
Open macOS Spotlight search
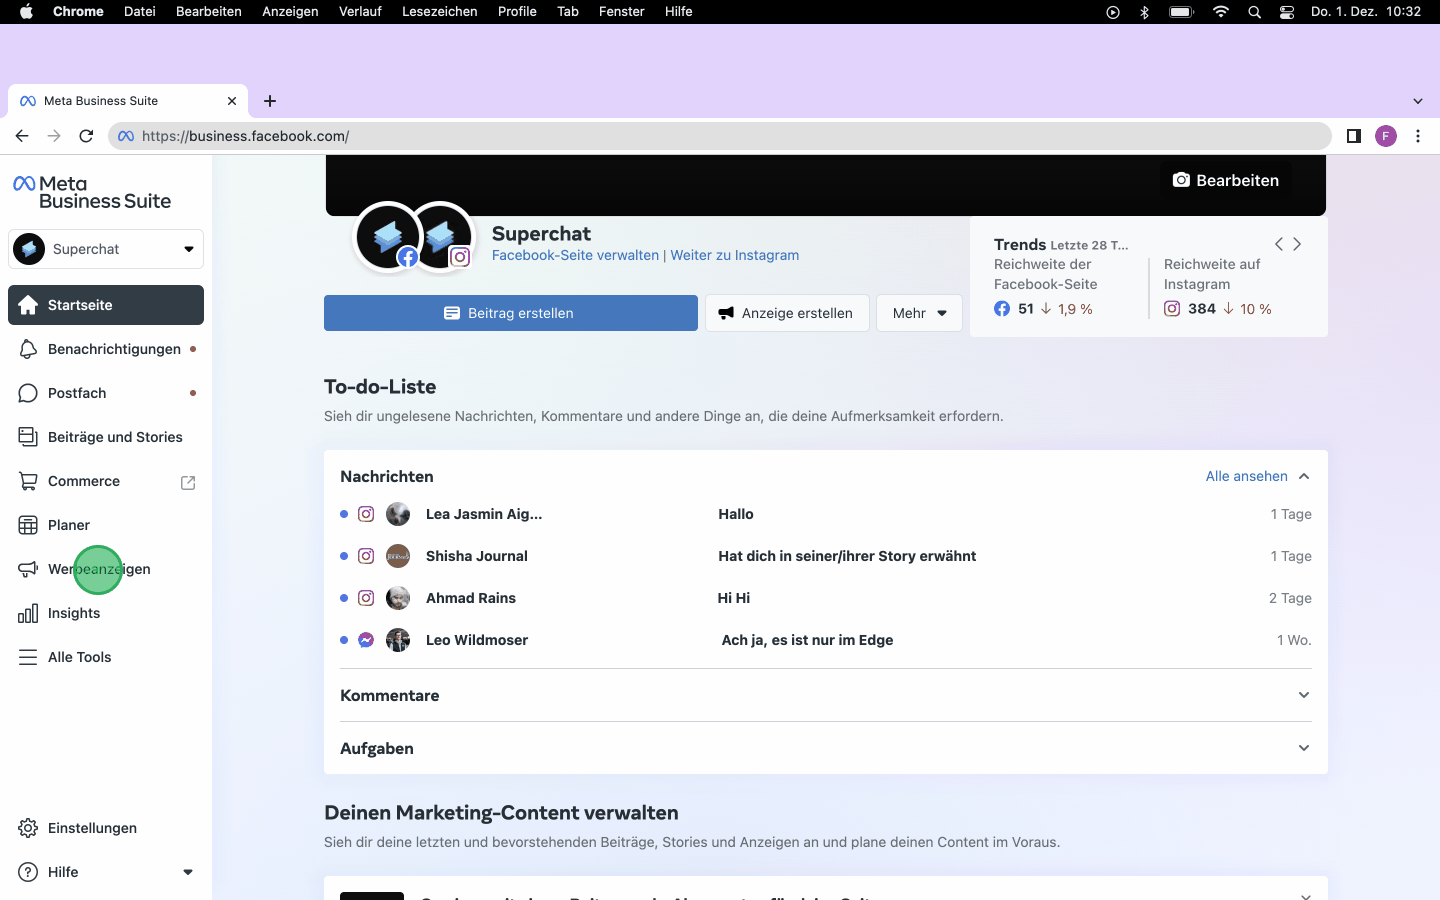click(1254, 12)
